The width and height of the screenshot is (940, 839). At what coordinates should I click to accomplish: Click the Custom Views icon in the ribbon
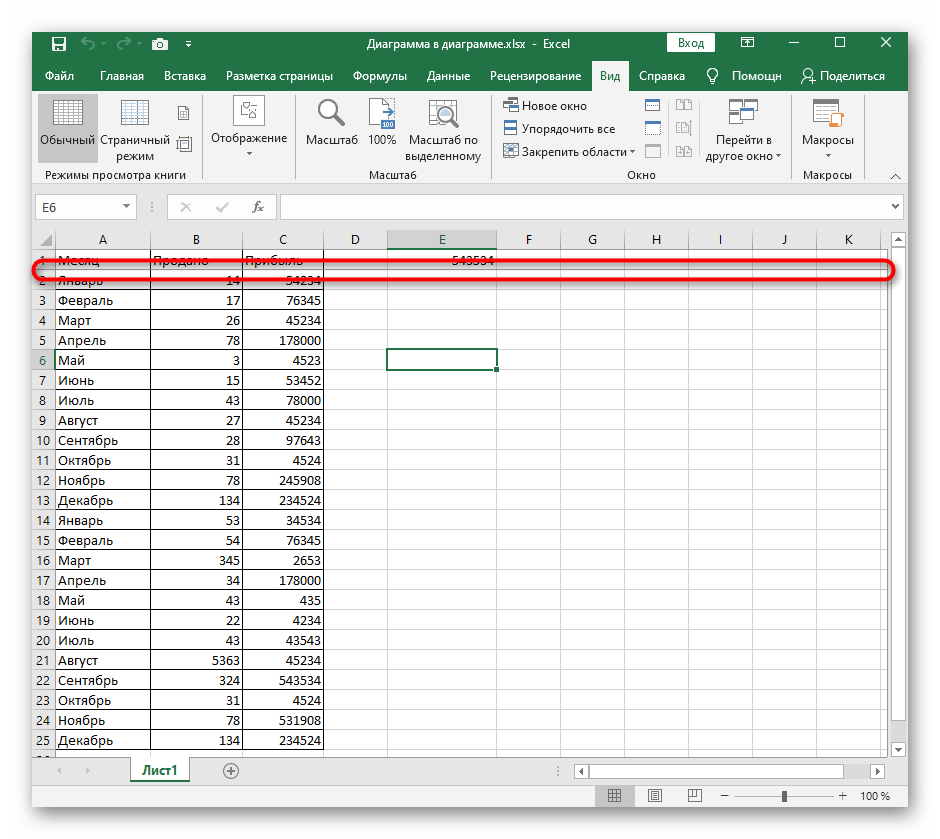point(184,144)
